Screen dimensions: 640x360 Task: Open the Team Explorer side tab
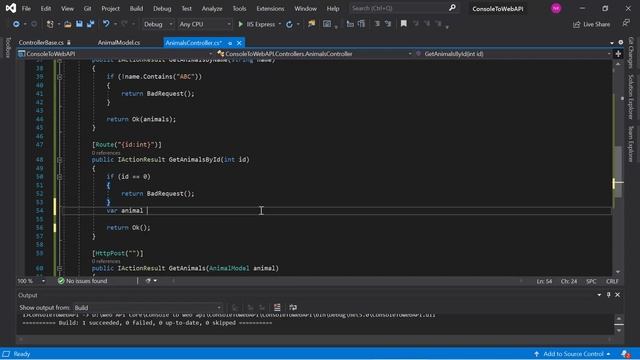tap(631, 144)
